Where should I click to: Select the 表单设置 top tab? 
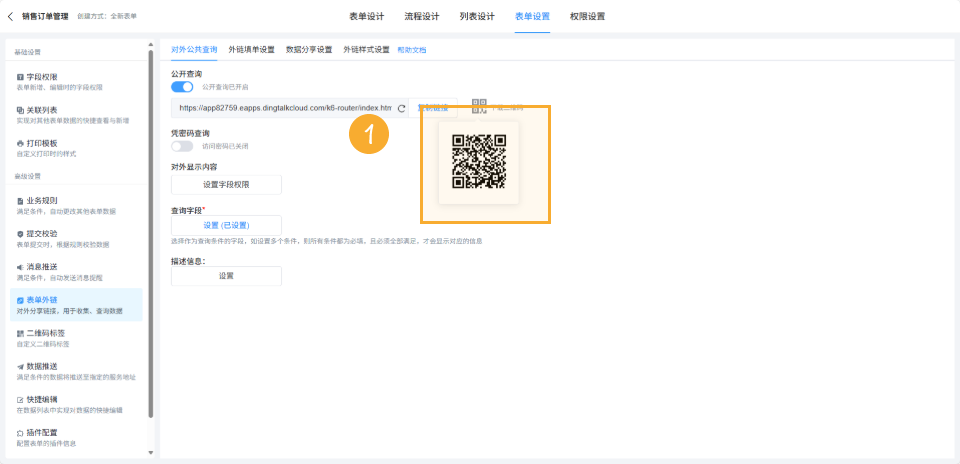pyautogui.click(x=532, y=17)
